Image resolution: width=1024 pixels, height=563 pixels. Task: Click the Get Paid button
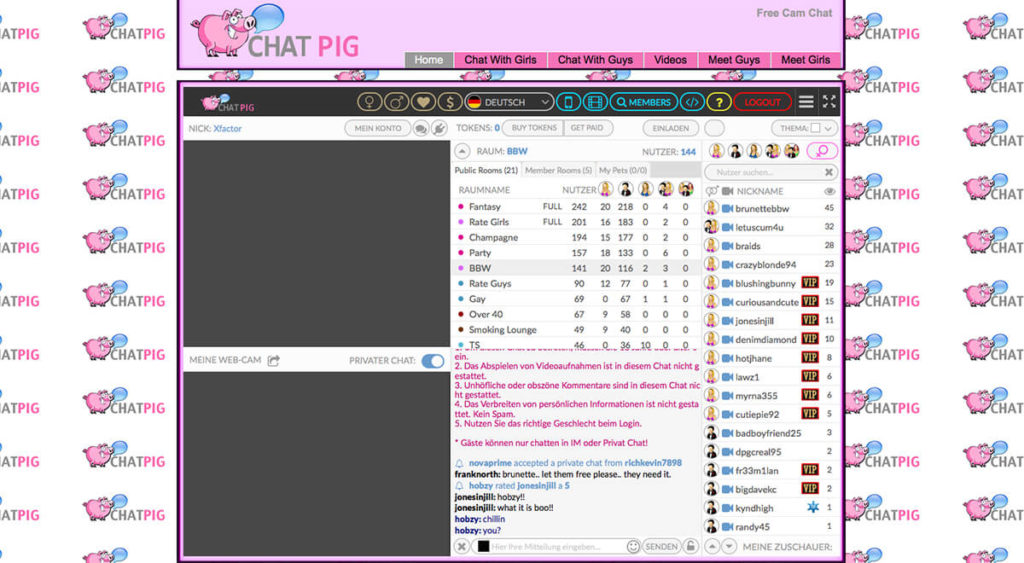click(x=587, y=128)
